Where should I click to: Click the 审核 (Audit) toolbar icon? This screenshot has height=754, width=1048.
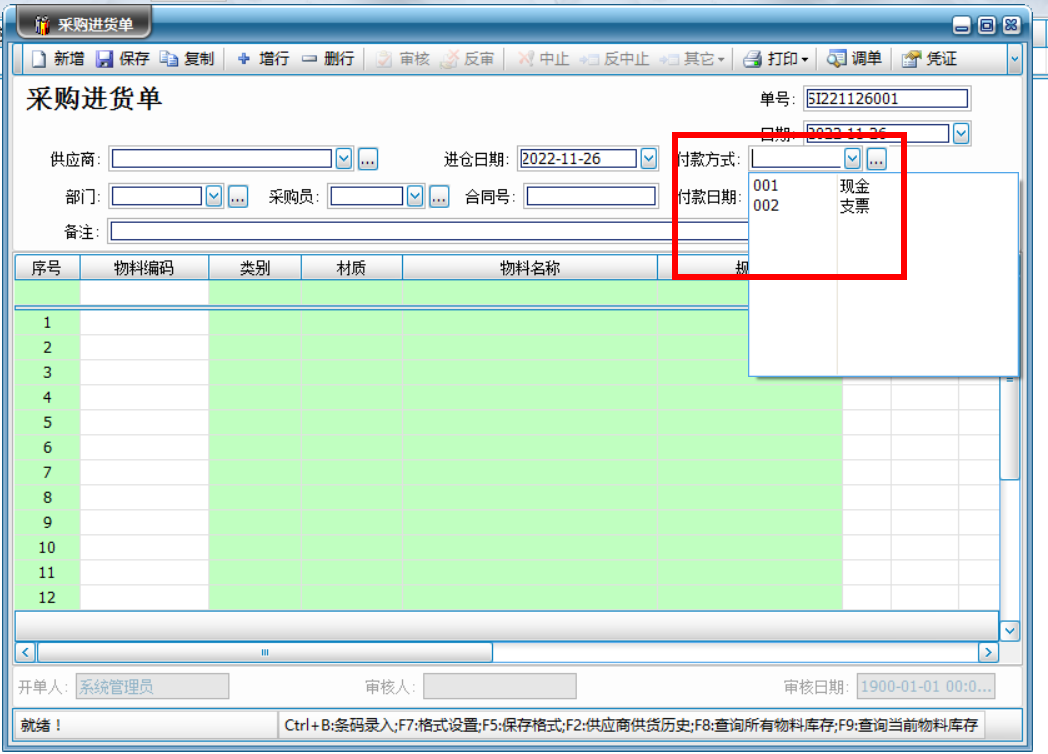click(384, 59)
